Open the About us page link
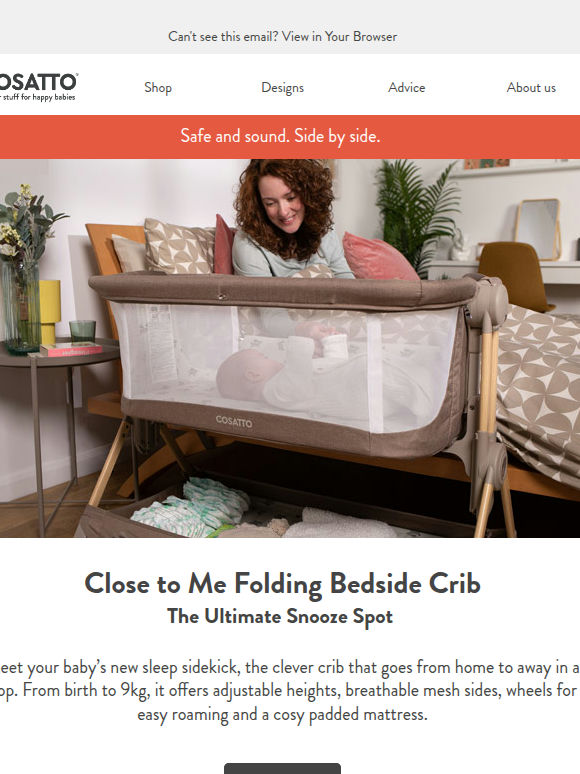This screenshot has height=774, width=580. pos(531,87)
